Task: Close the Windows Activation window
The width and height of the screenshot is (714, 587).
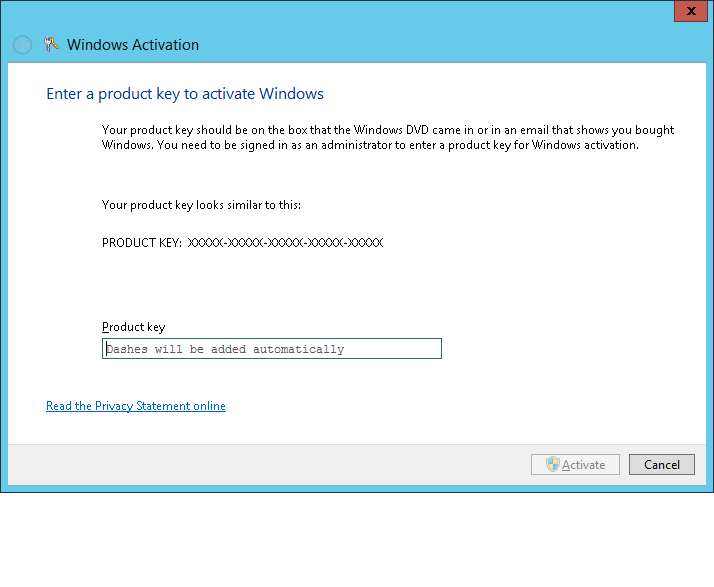Action: tap(689, 11)
